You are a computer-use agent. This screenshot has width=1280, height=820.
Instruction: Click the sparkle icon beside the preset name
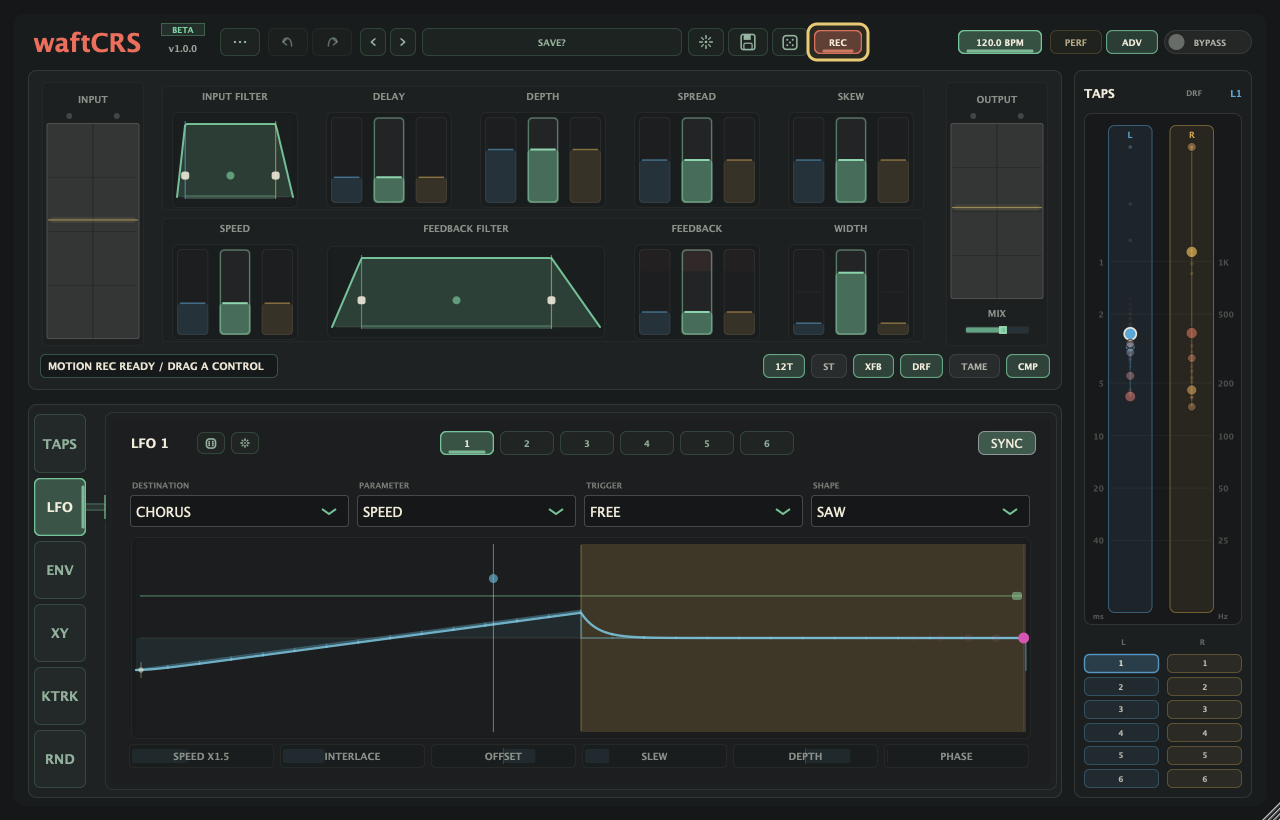pyautogui.click(x=706, y=42)
